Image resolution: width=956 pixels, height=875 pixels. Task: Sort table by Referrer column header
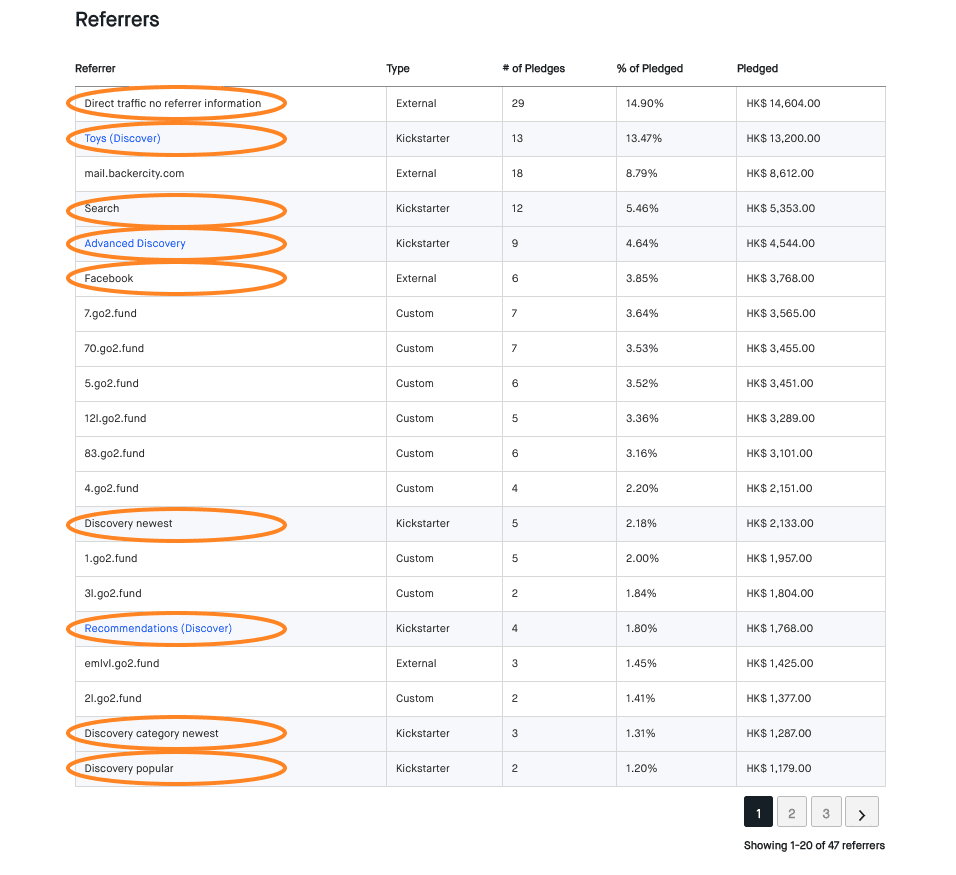(93, 68)
